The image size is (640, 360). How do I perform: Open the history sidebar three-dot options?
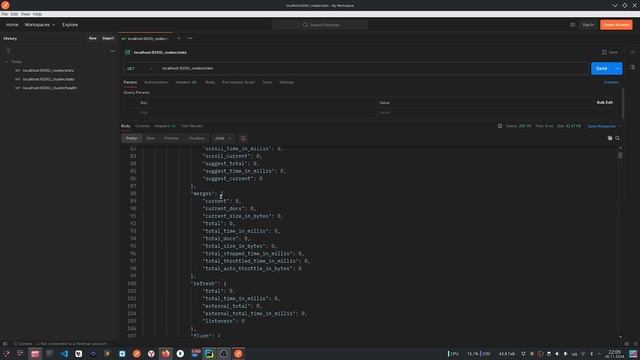(113, 51)
